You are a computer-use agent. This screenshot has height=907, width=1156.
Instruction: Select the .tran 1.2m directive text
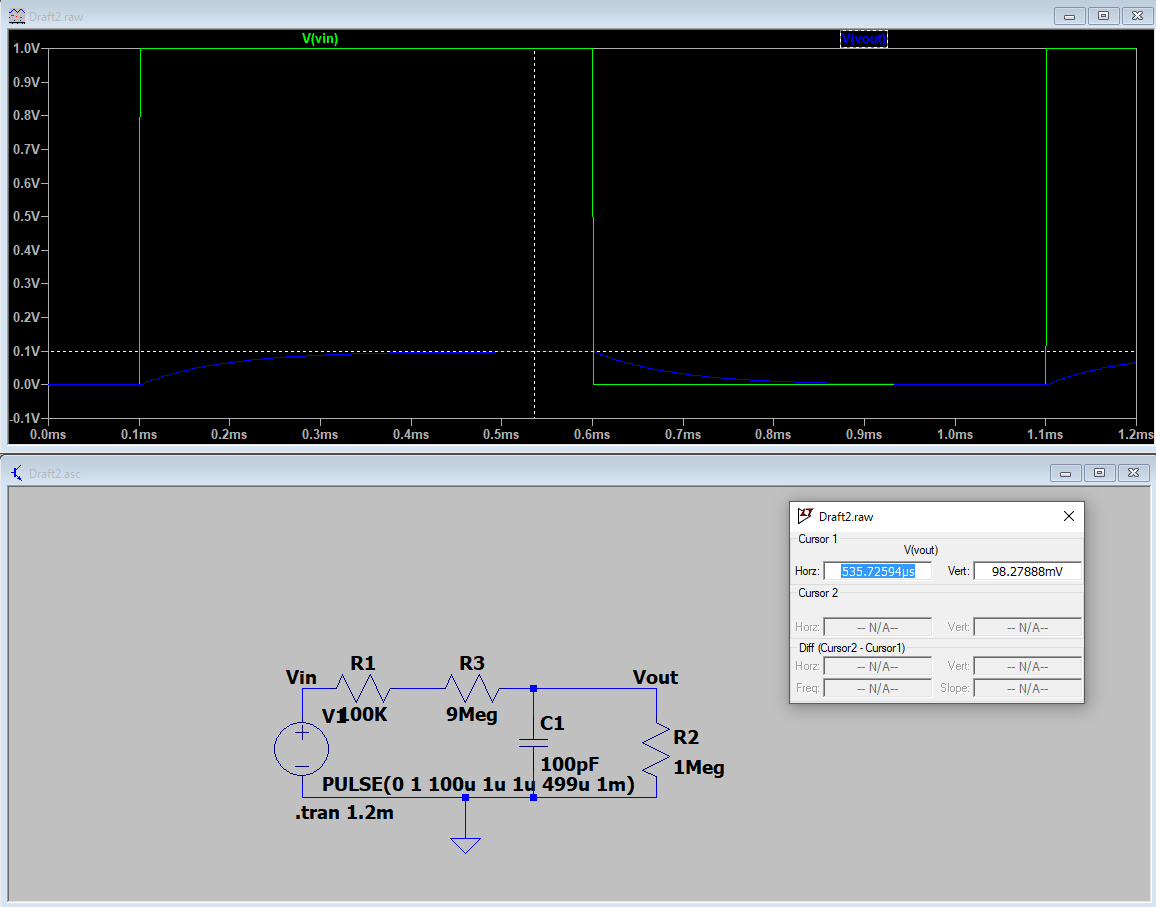pos(344,813)
